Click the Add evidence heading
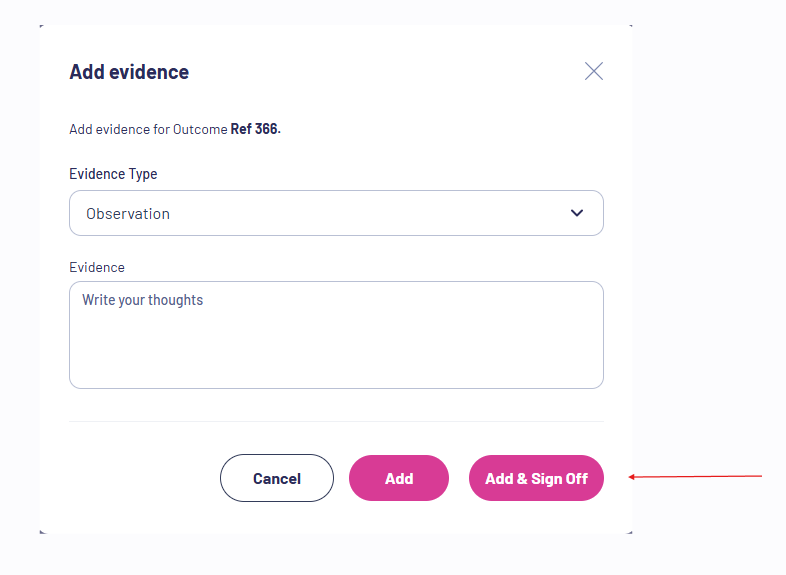The image size is (786, 575). coord(129,72)
